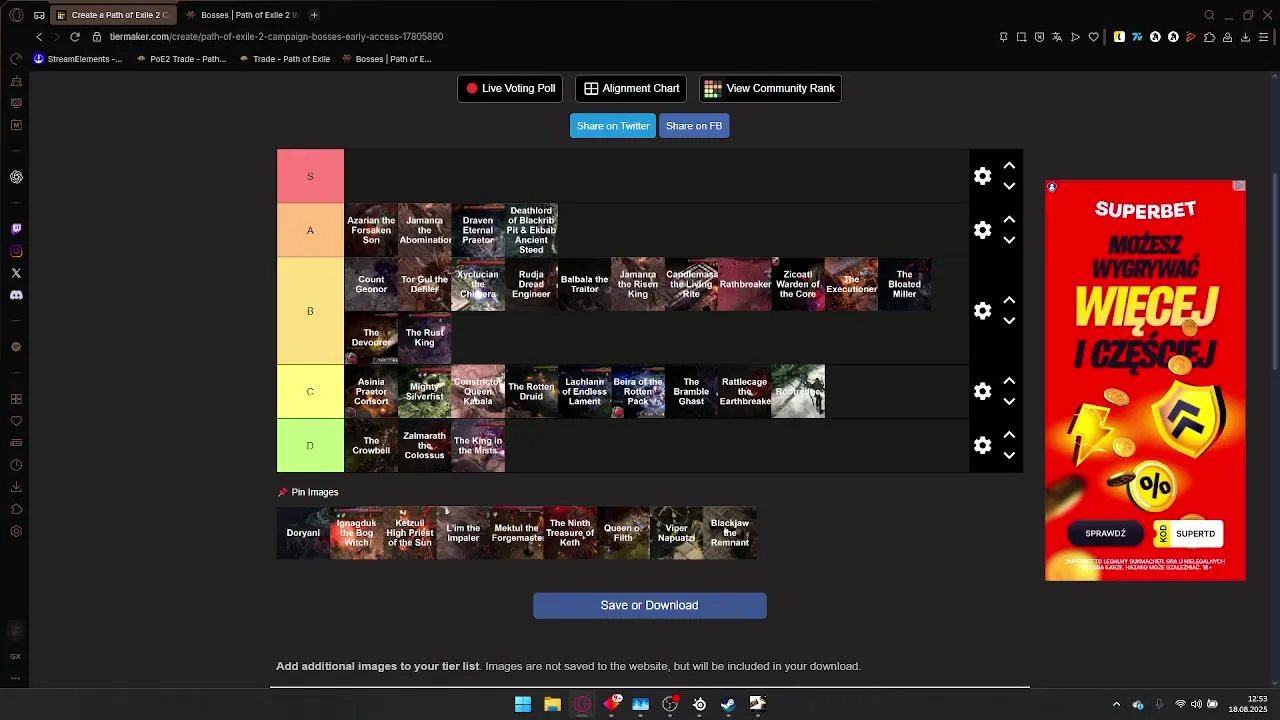Viewport: 1280px width, 720px height.
Task: Click the heart bookmark icon in address bar
Action: [1094, 37]
